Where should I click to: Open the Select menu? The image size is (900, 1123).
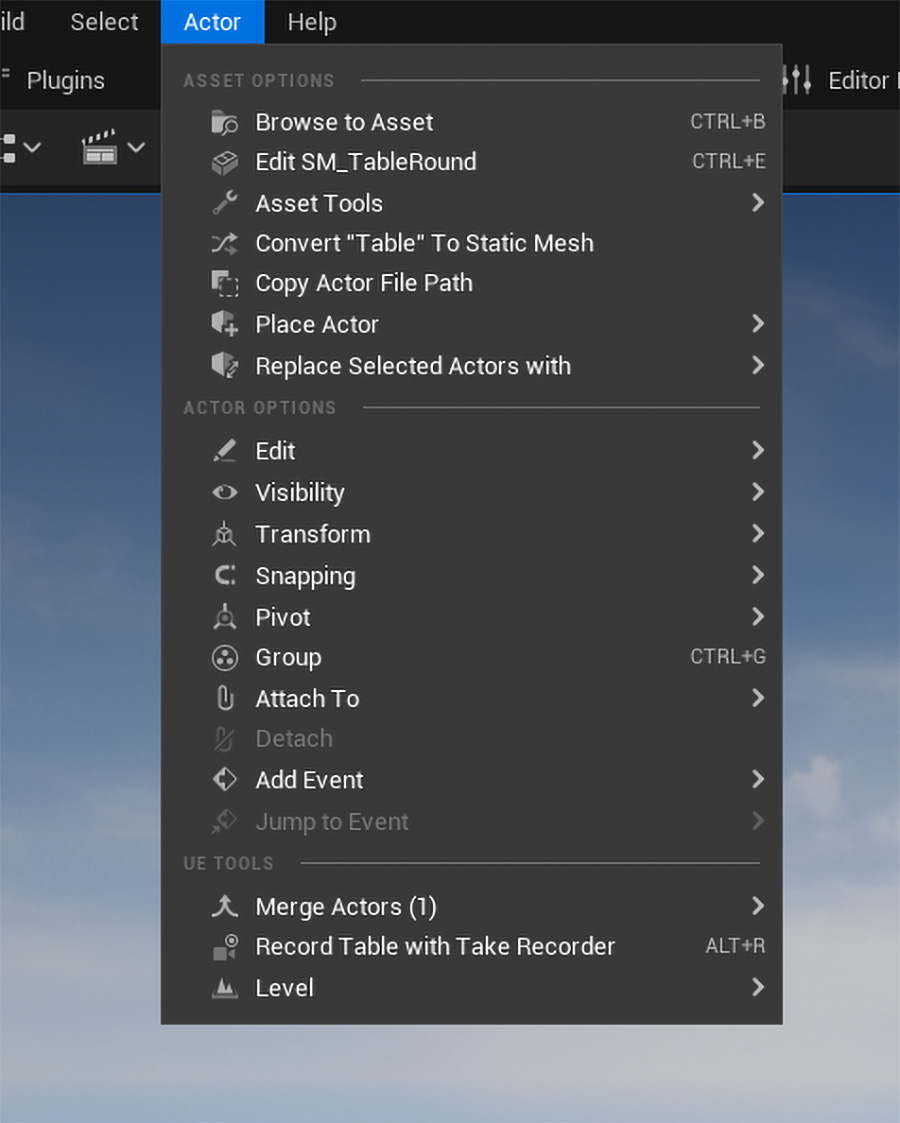pyautogui.click(x=105, y=22)
